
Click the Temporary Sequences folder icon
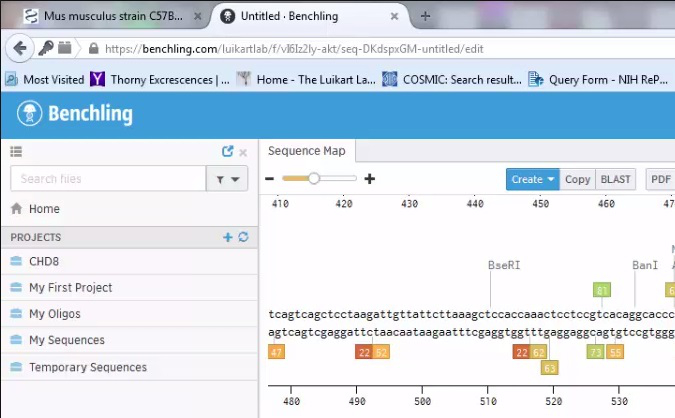pyautogui.click(x=16, y=367)
